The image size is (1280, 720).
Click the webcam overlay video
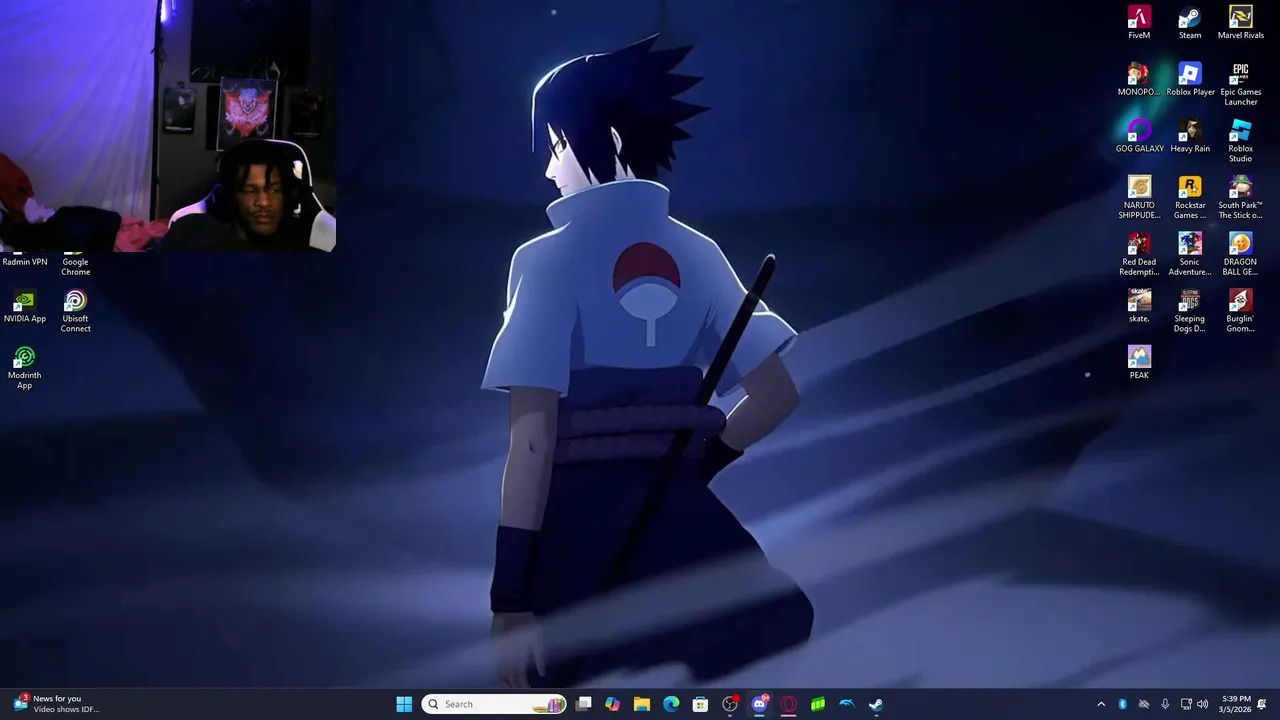(x=168, y=125)
